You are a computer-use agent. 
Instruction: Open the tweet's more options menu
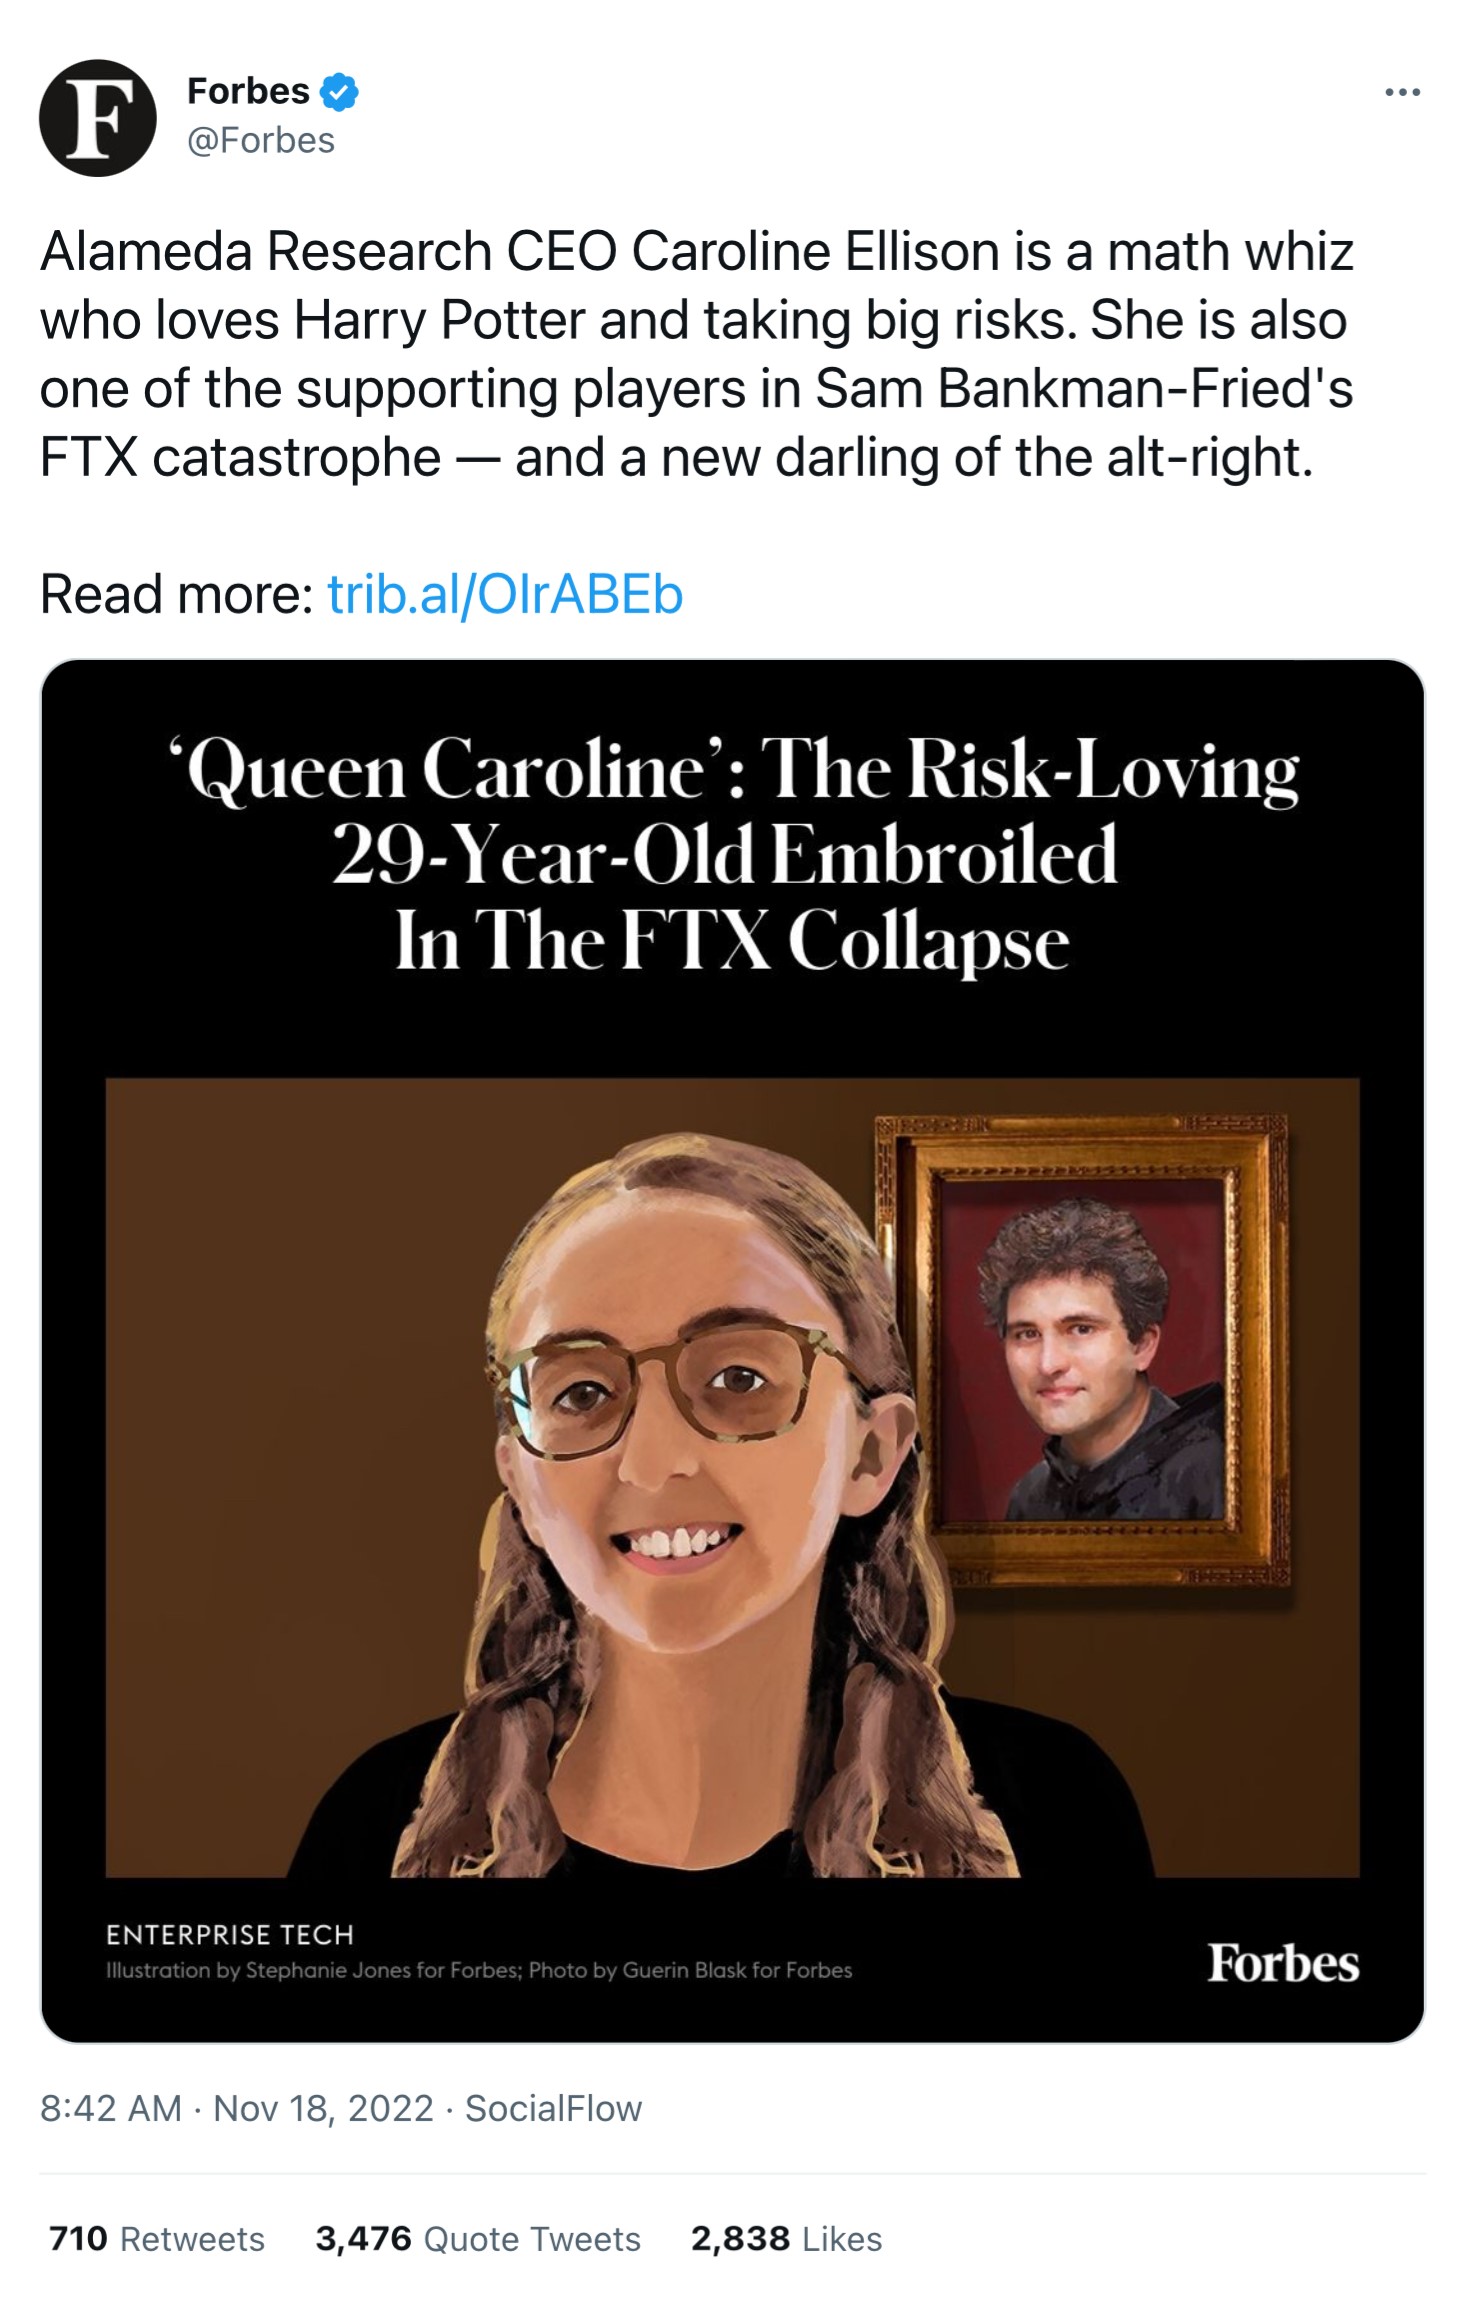(1402, 93)
